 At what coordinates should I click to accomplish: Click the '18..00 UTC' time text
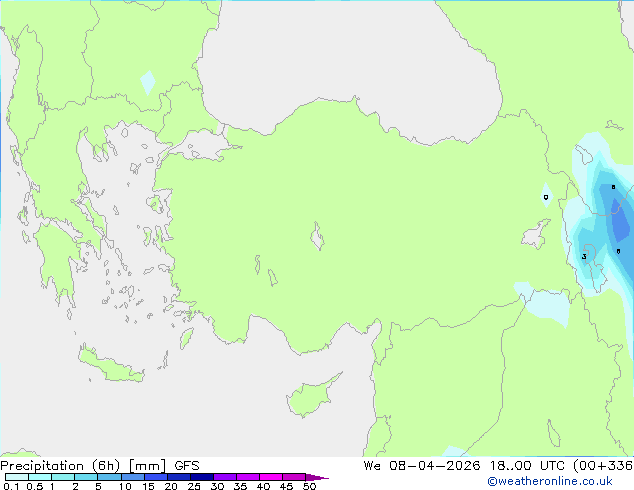[x=527, y=466]
